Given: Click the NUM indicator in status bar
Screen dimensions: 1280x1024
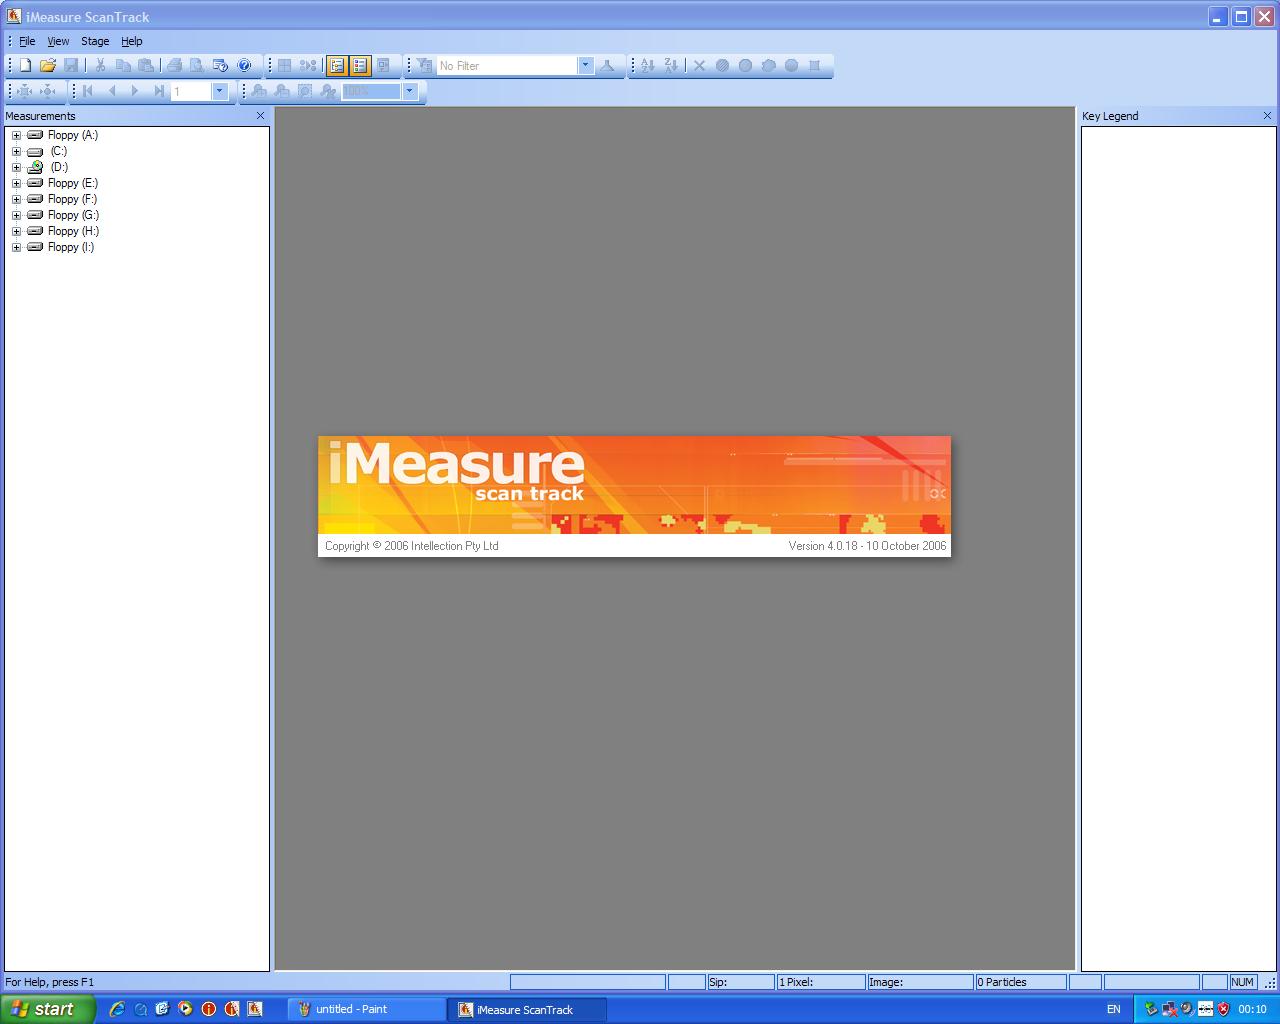Looking at the screenshot, I should 1243,982.
